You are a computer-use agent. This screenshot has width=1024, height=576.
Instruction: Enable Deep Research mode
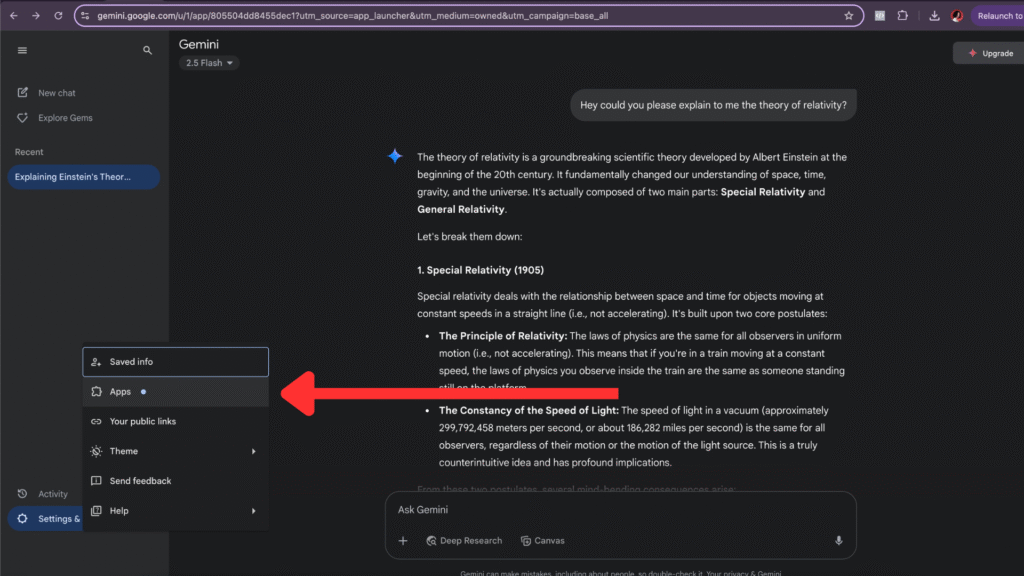point(464,541)
